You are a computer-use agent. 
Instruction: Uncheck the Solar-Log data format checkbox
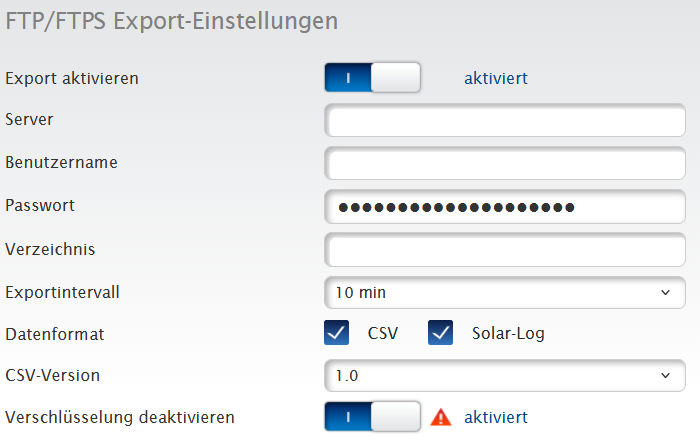tap(441, 334)
